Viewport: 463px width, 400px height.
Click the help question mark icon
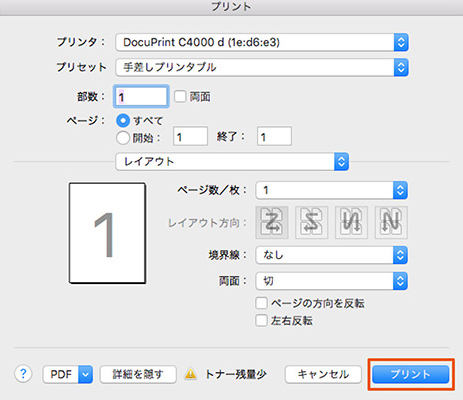click(23, 374)
